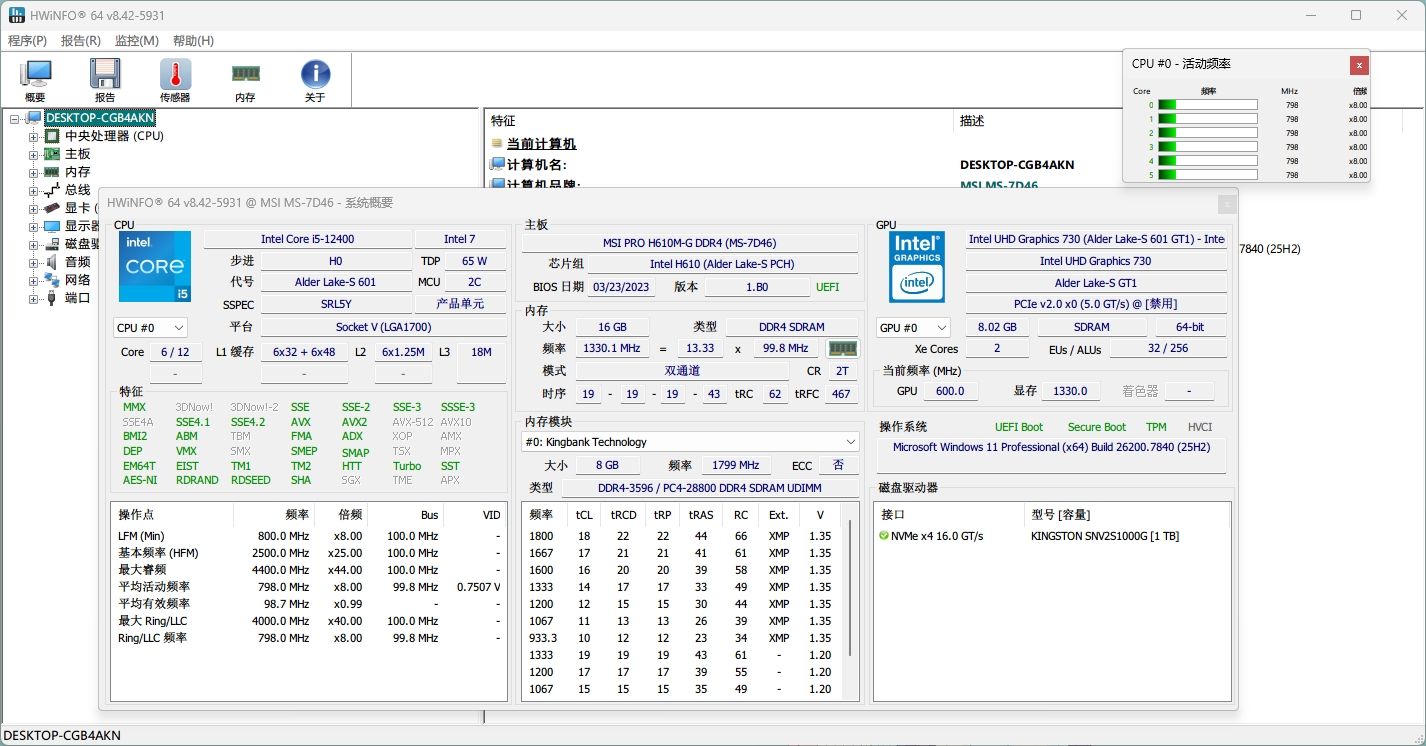Viewport: 1426px width, 746px height.
Task: Click the chip icon beside 中央处理器 (CPU)
Action: (52, 136)
